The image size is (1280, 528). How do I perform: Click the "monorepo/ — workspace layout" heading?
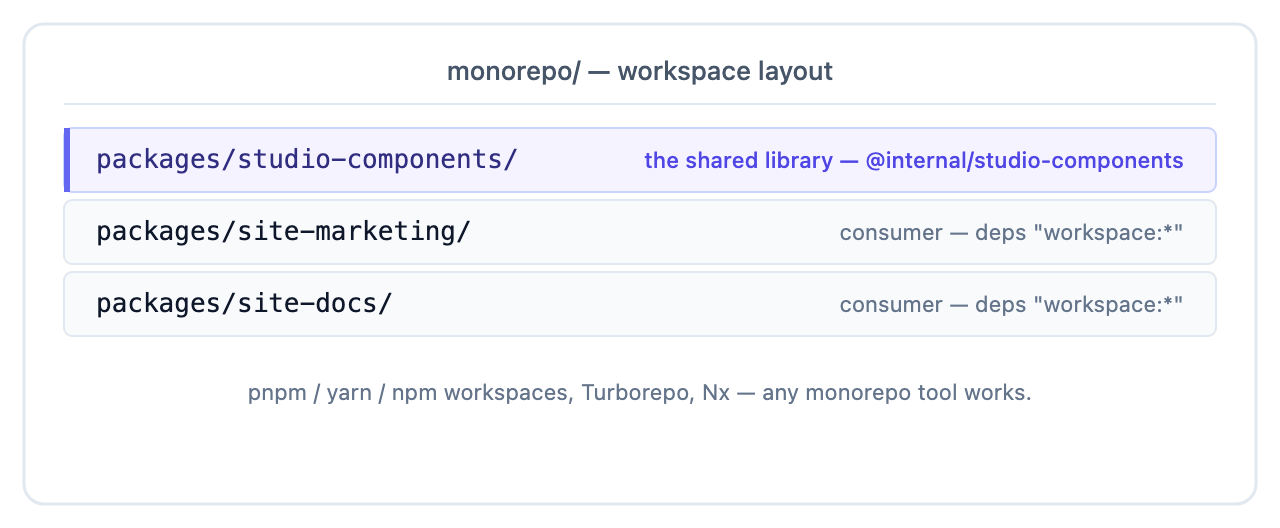[x=640, y=72]
